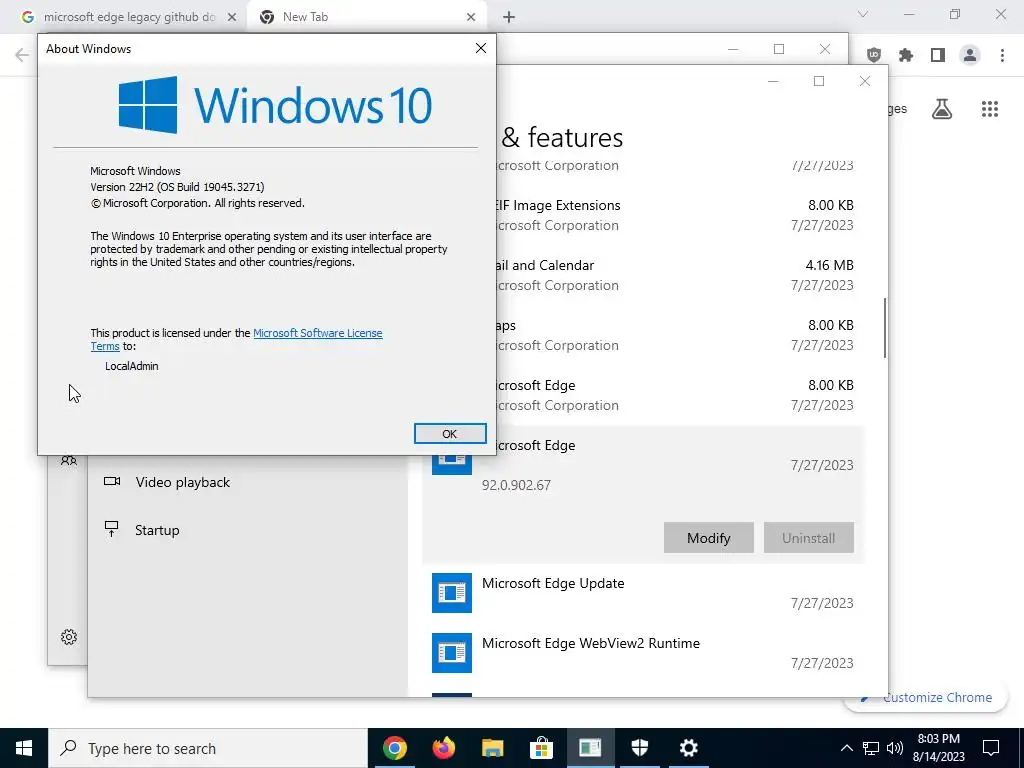
Task: Open the Google apps grid
Action: point(990,109)
